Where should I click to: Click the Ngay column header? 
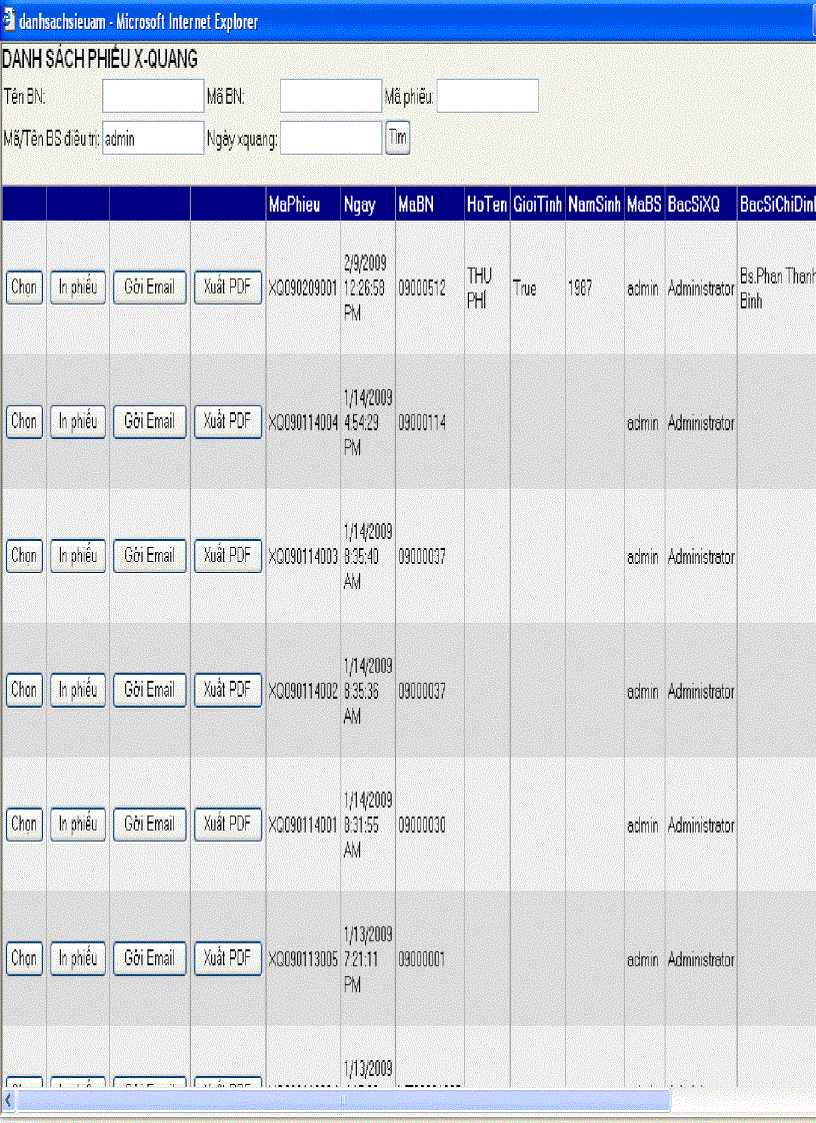click(359, 206)
